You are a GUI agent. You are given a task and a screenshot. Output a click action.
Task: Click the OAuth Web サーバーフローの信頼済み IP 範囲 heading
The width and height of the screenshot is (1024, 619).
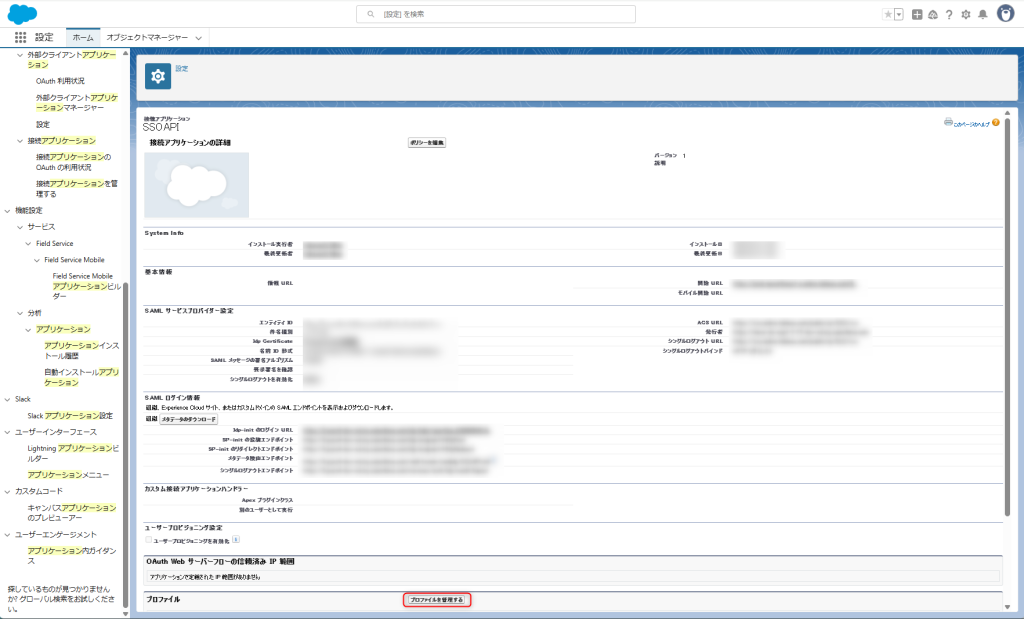pos(221,562)
